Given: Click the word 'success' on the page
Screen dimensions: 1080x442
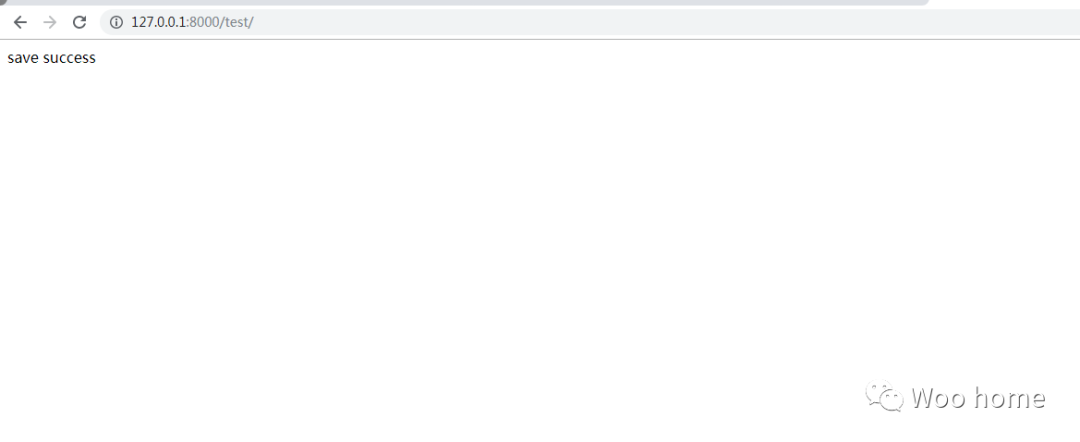Looking at the screenshot, I should (70, 58).
